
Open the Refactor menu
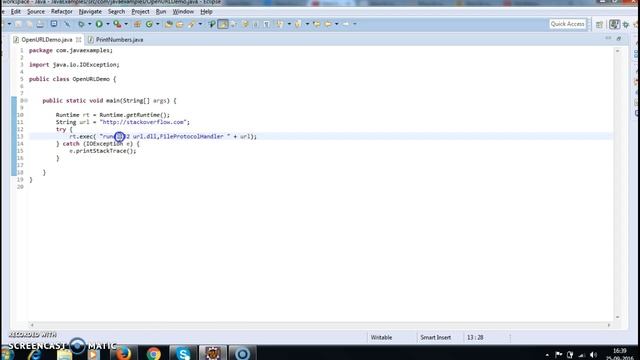click(62, 11)
